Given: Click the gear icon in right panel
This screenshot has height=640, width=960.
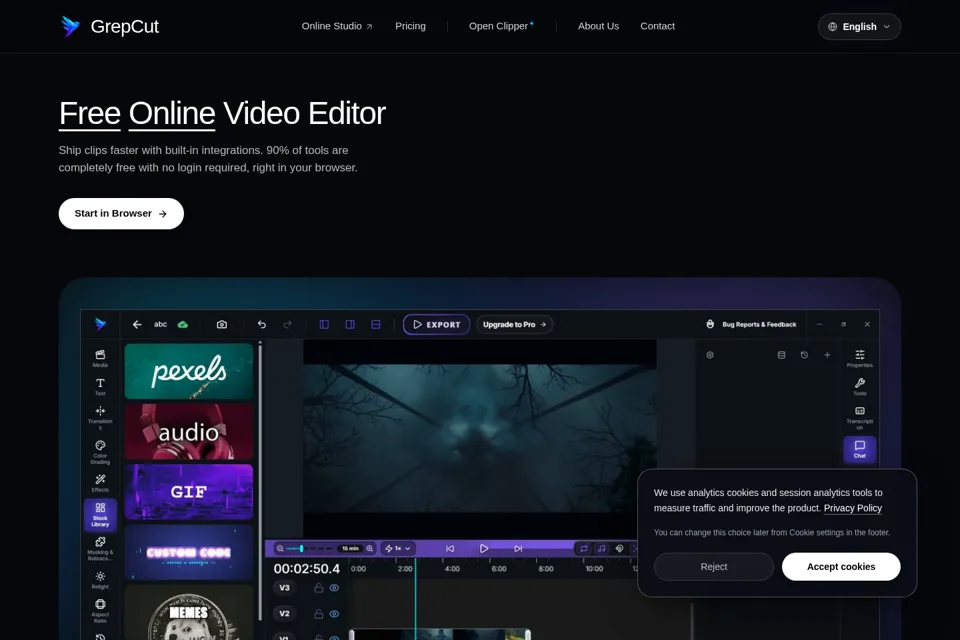Looking at the screenshot, I should coord(710,355).
